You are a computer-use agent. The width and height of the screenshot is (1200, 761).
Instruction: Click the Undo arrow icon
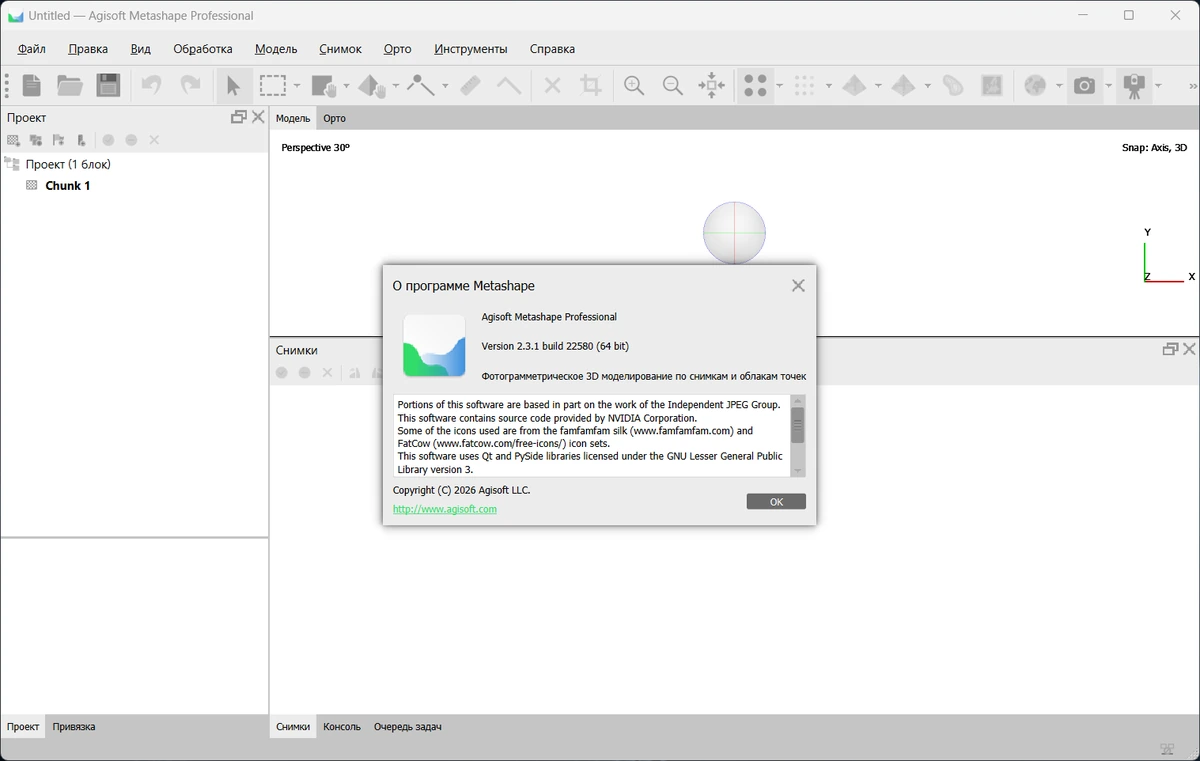[151, 85]
